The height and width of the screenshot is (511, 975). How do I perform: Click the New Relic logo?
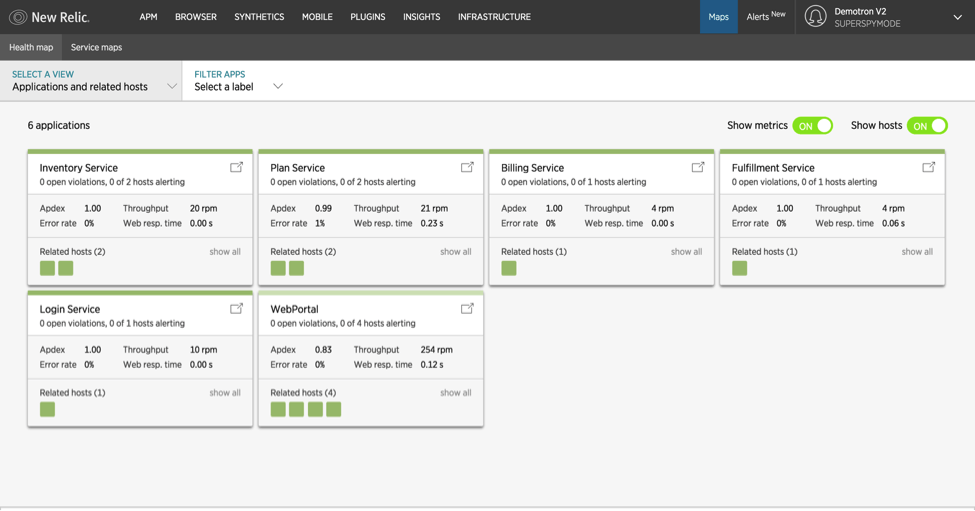[49, 17]
